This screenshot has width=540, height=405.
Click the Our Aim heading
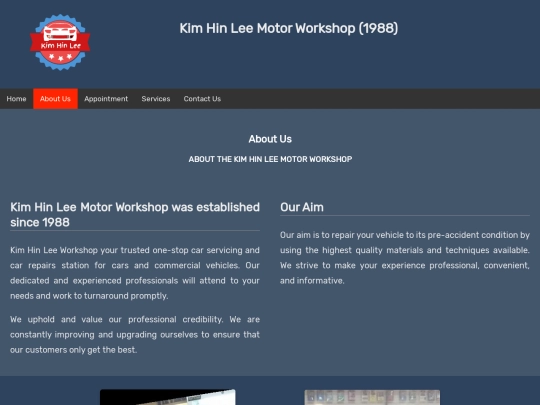[x=302, y=207]
